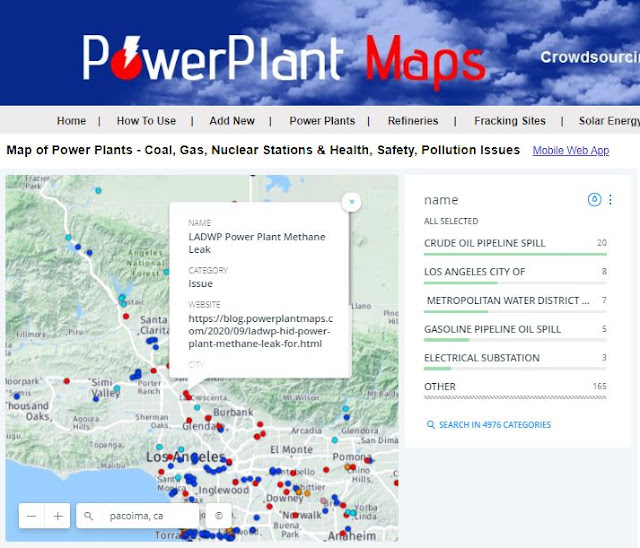
Task: Click magnifier icon beside Search in 4976 categories
Action: click(x=431, y=425)
